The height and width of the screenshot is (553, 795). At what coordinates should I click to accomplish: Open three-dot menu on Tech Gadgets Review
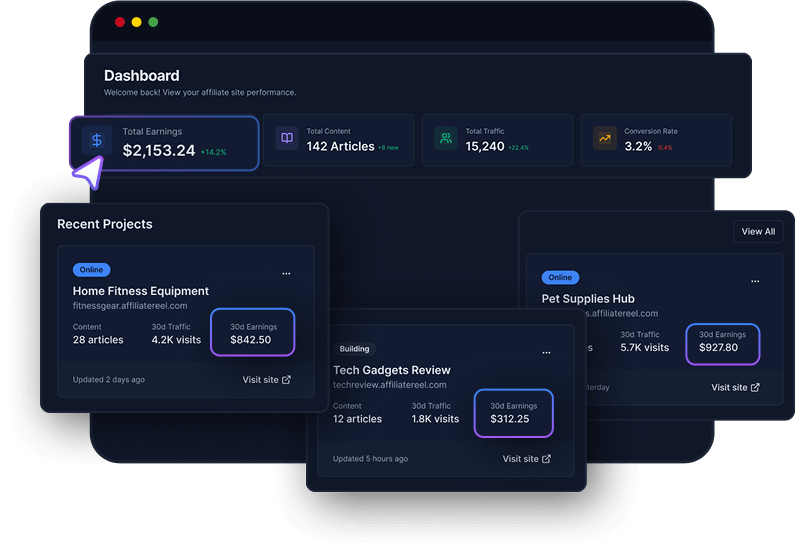tap(546, 352)
